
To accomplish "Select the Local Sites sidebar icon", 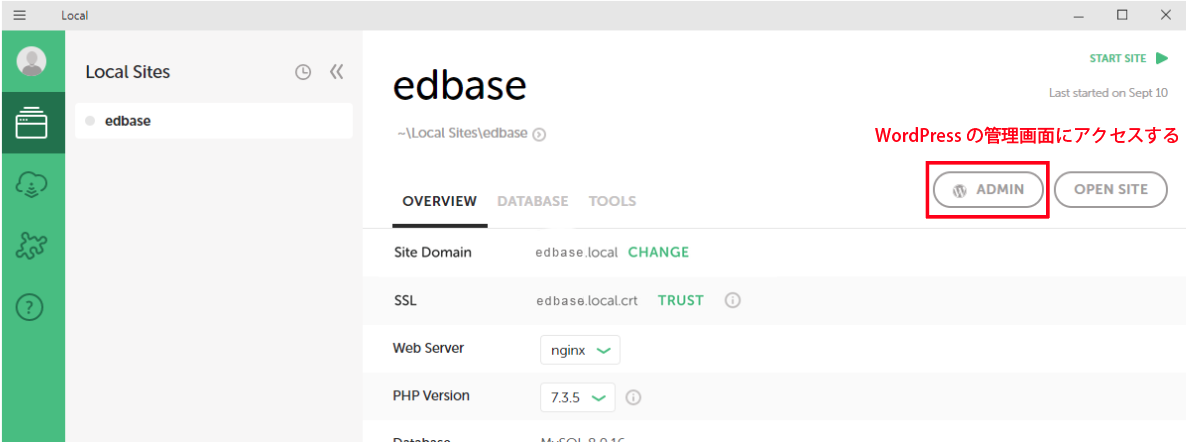I will click(x=33, y=123).
